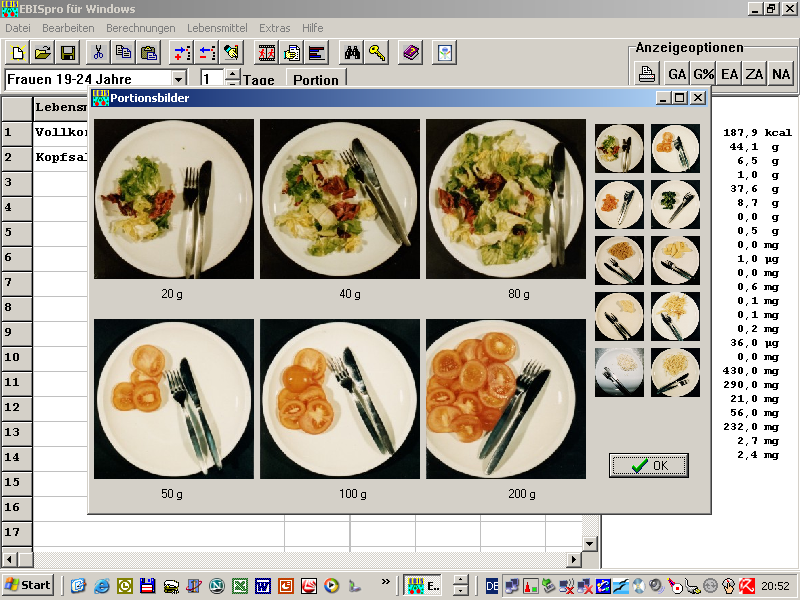Click the open folder toolbar icon
Viewport: 800px width, 600px height.
(x=43, y=53)
